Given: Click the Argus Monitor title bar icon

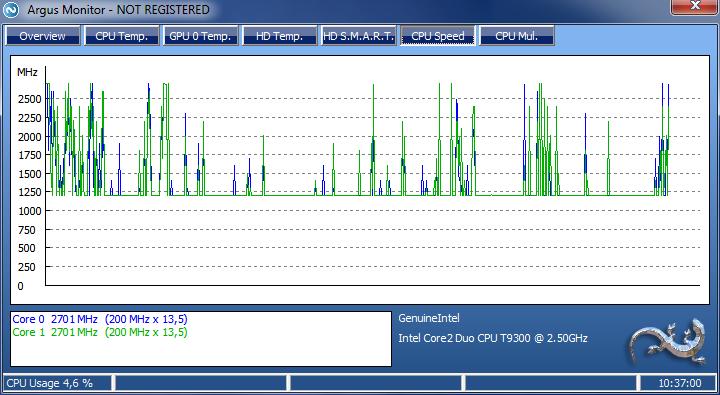Looking at the screenshot, I should tap(11, 10).
